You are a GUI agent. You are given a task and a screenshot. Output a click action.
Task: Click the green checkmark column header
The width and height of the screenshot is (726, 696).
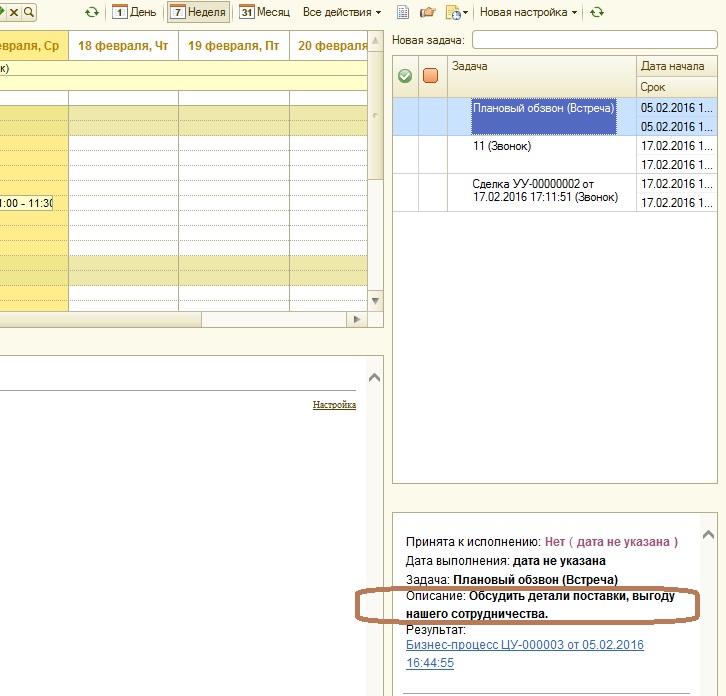[x=405, y=76]
